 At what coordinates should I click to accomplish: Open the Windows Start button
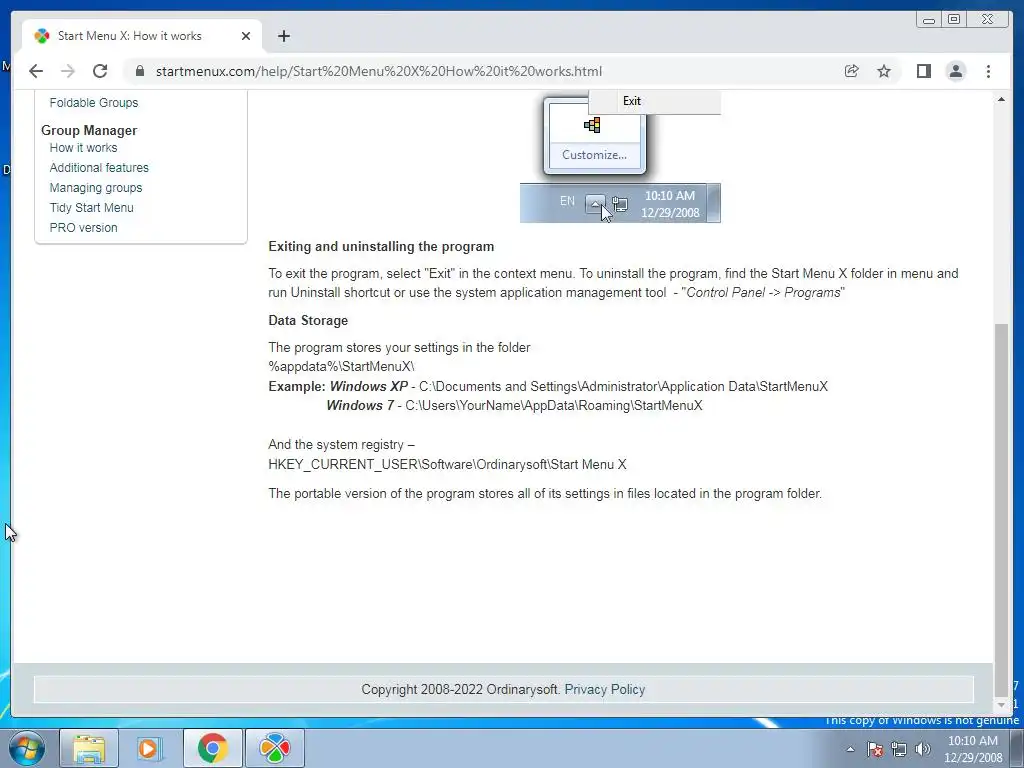coord(27,748)
